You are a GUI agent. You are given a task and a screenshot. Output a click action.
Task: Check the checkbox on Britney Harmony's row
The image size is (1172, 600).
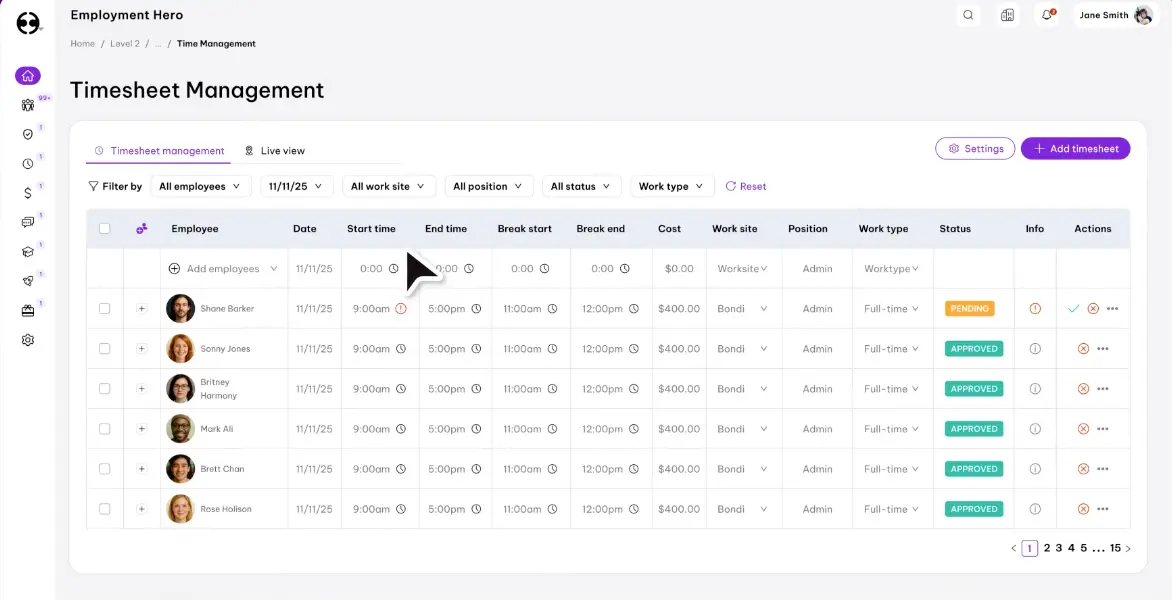click(104, 388)
